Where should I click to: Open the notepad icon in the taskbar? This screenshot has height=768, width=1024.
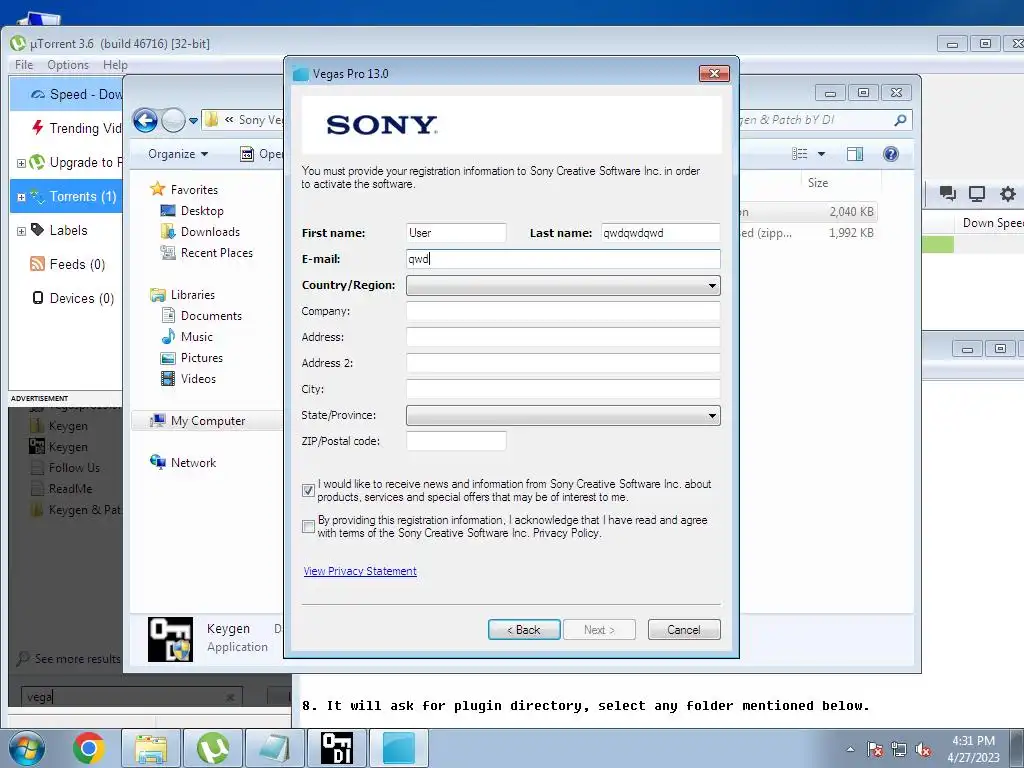(275, 748)
